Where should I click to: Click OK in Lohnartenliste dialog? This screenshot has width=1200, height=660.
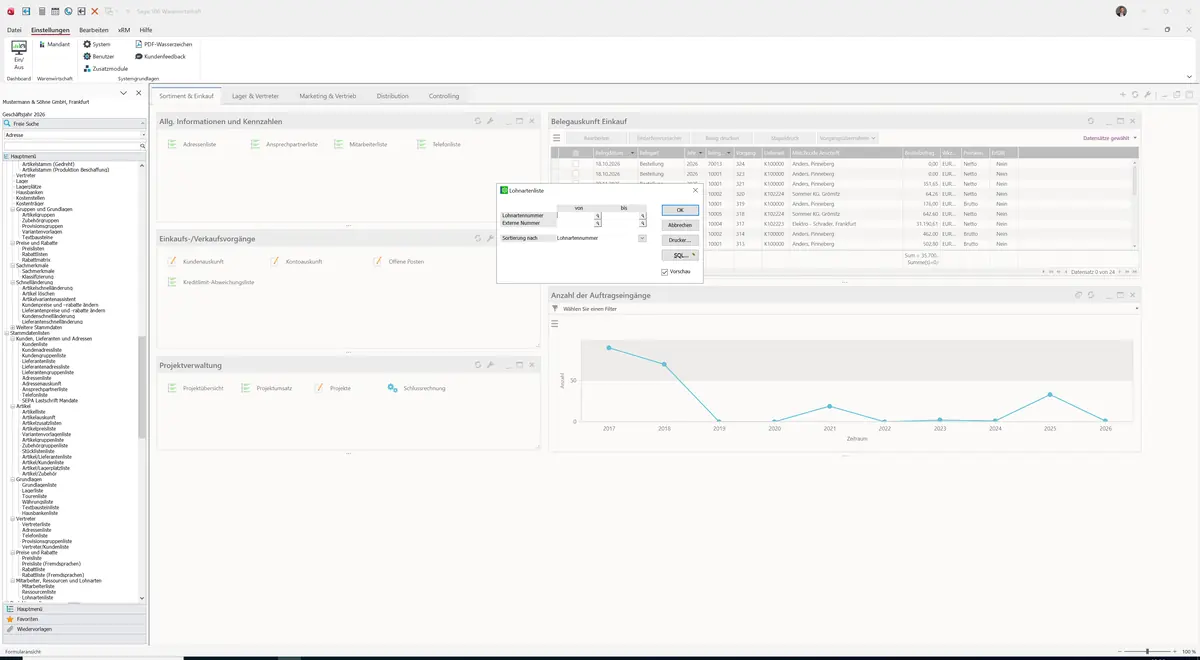pos(680,211)
